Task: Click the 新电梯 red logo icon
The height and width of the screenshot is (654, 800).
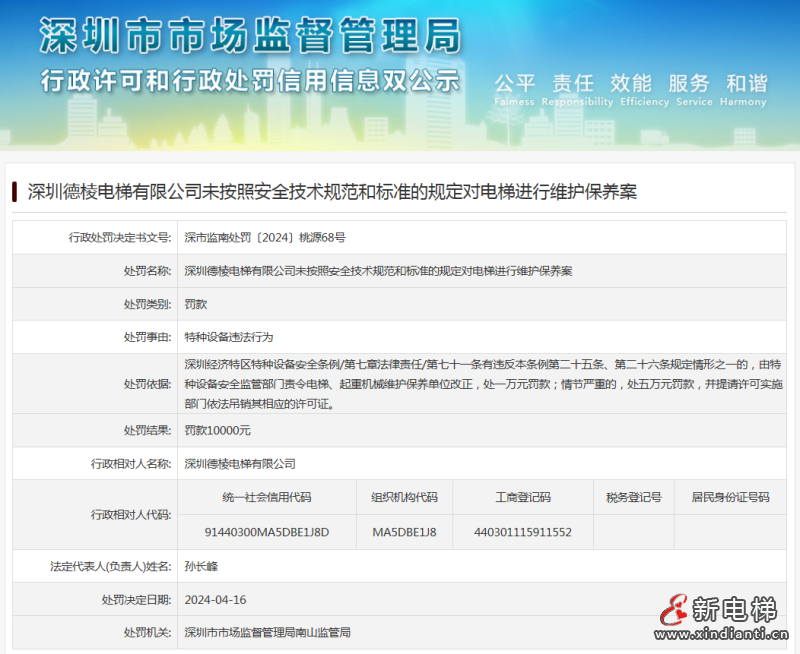Action: click(673, 611)
